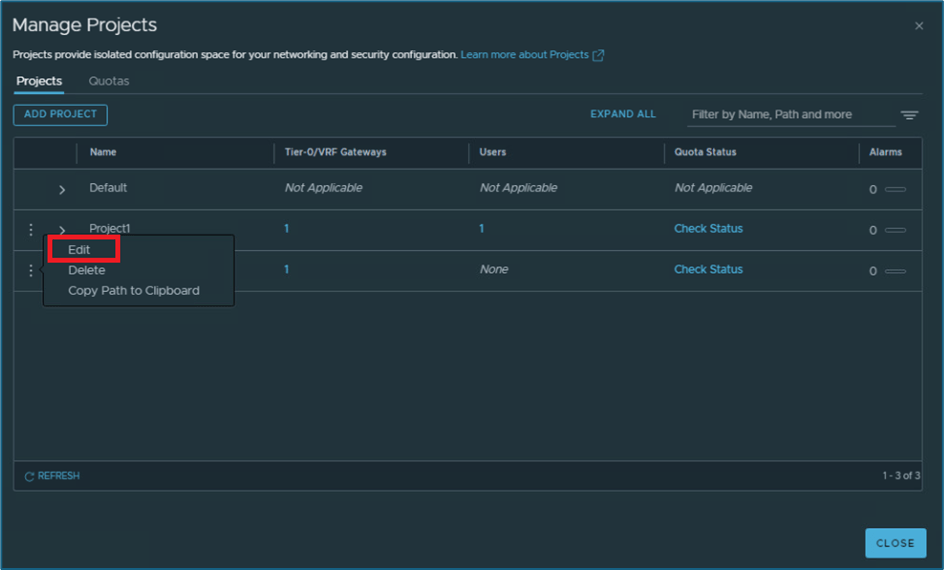The width and height of the screenshot is (944, 570).
Task: Click the Refresh icon at table bottom
Action: coord(29,476)
